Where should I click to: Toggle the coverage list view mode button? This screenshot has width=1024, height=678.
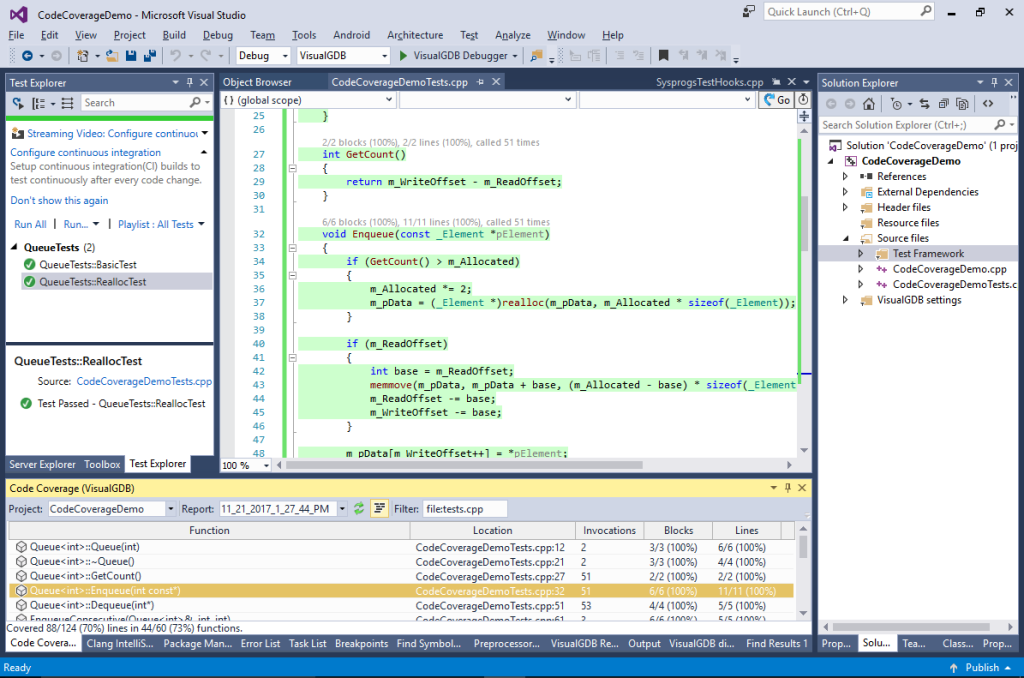[x=379, y=509]
